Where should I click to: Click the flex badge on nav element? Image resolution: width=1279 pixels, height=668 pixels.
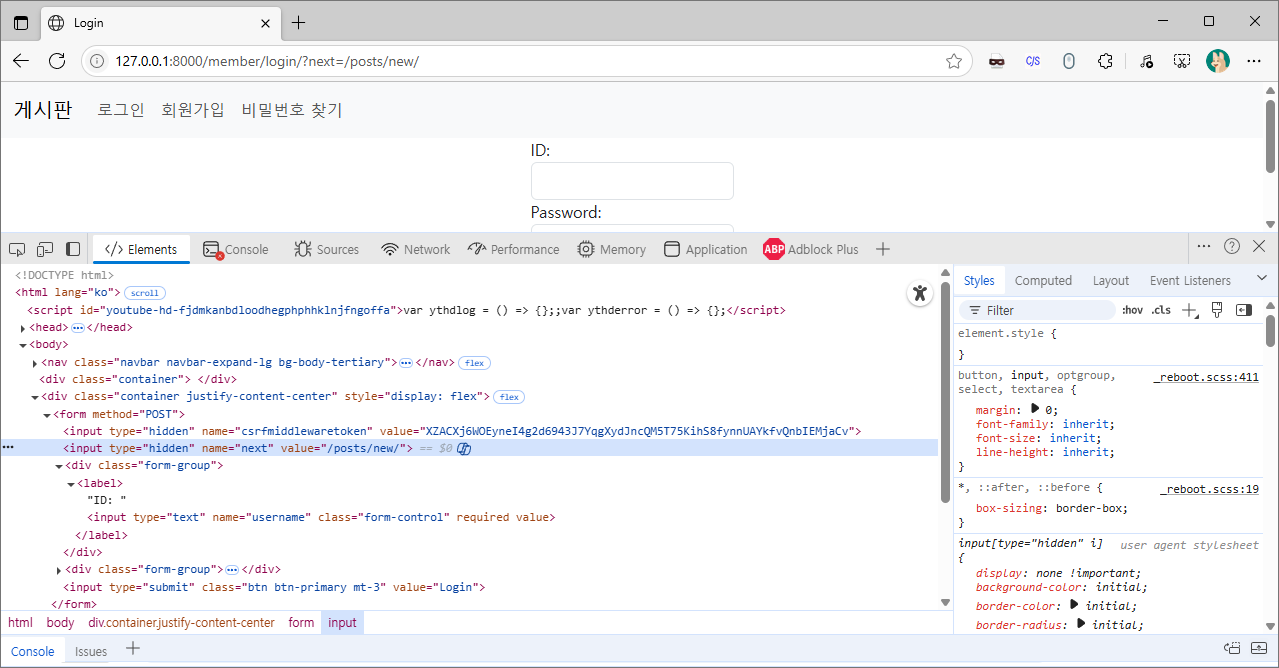tap(474, 362)
